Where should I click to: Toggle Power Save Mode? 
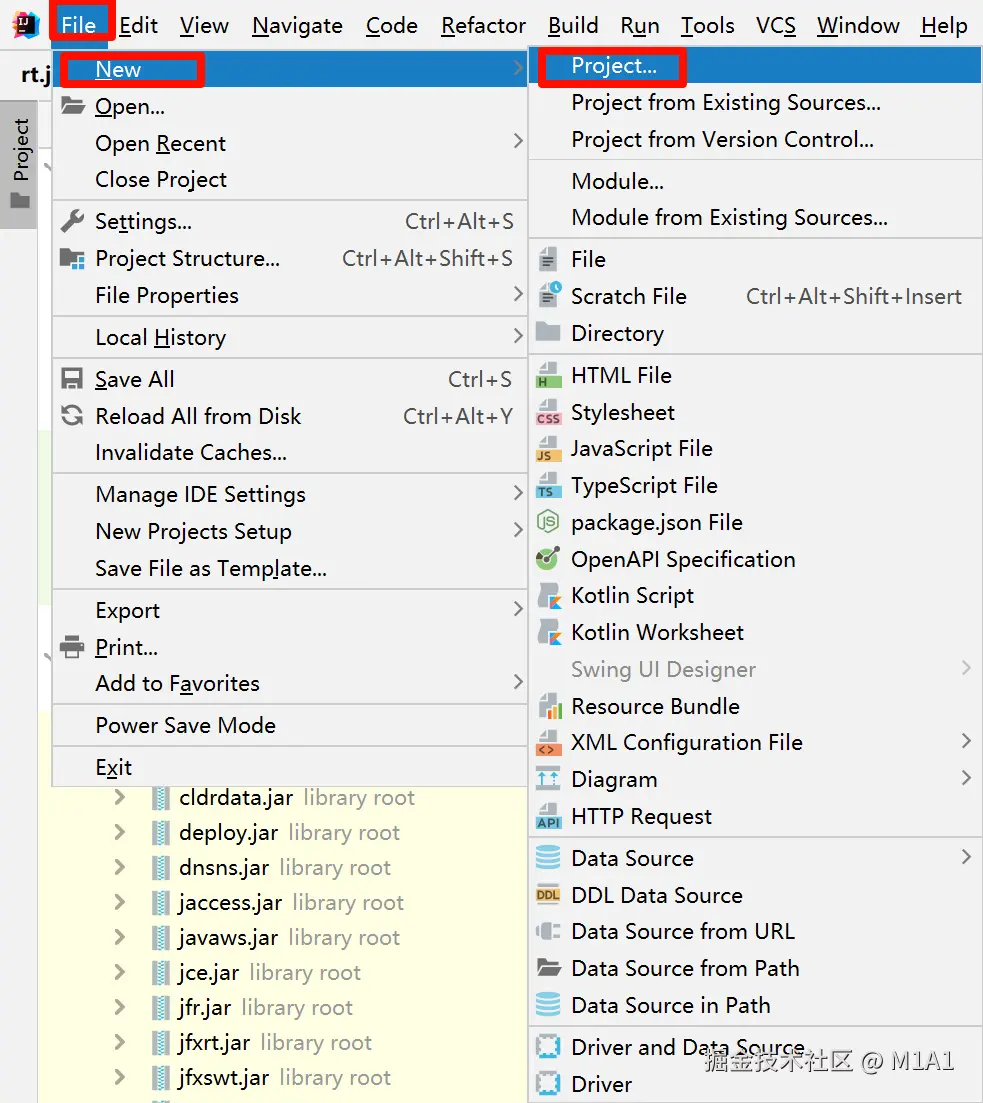[185, 726]
